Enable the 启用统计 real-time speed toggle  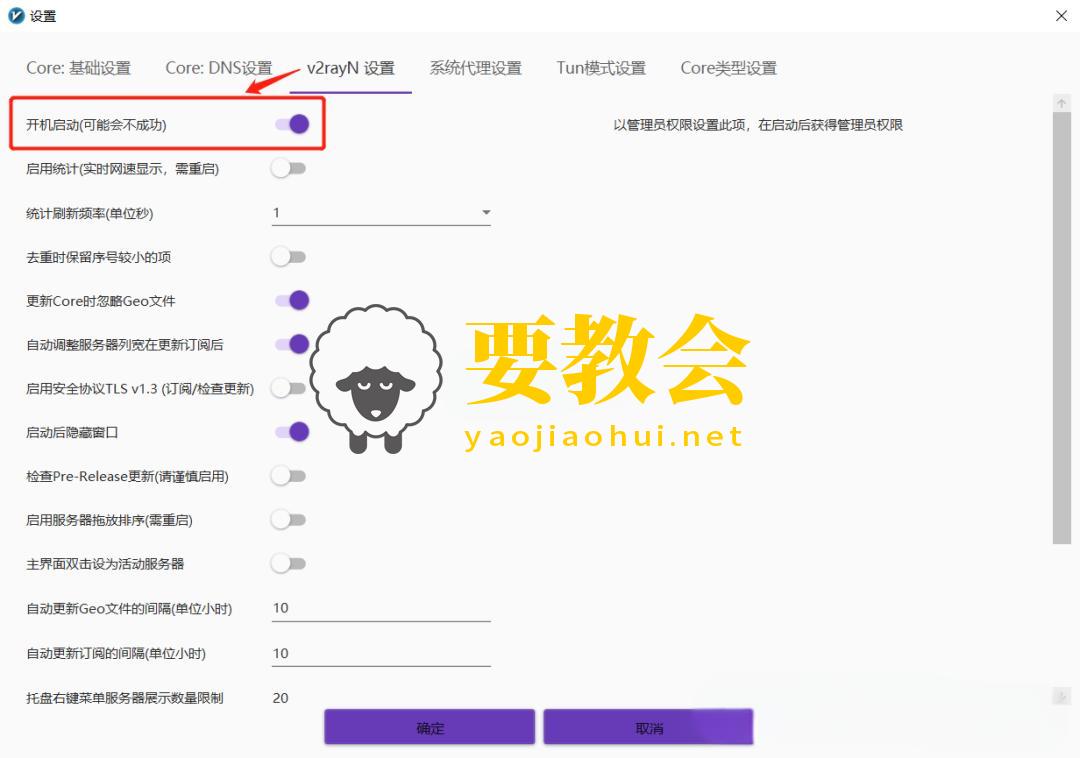coord(289,168)
